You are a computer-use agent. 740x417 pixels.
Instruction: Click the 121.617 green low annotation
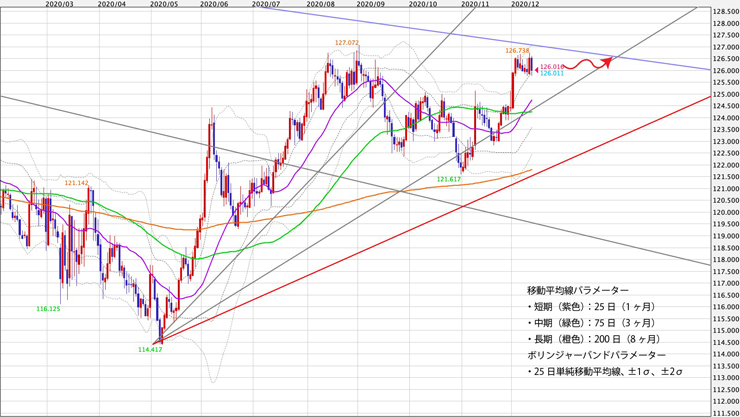[x=449, y=179]
